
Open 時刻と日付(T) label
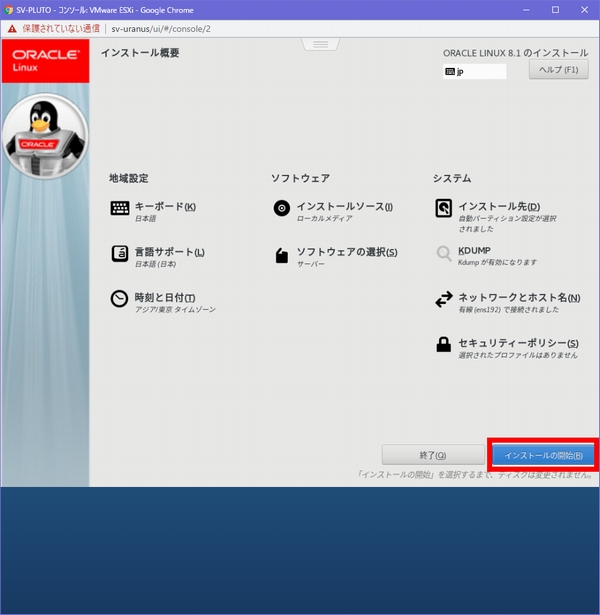(x=165, y=297)
